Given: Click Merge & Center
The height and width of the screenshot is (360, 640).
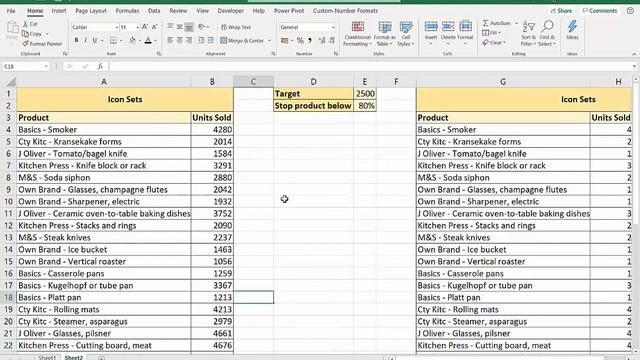Looking at the screenshot, I should click(x=242, y=40).
